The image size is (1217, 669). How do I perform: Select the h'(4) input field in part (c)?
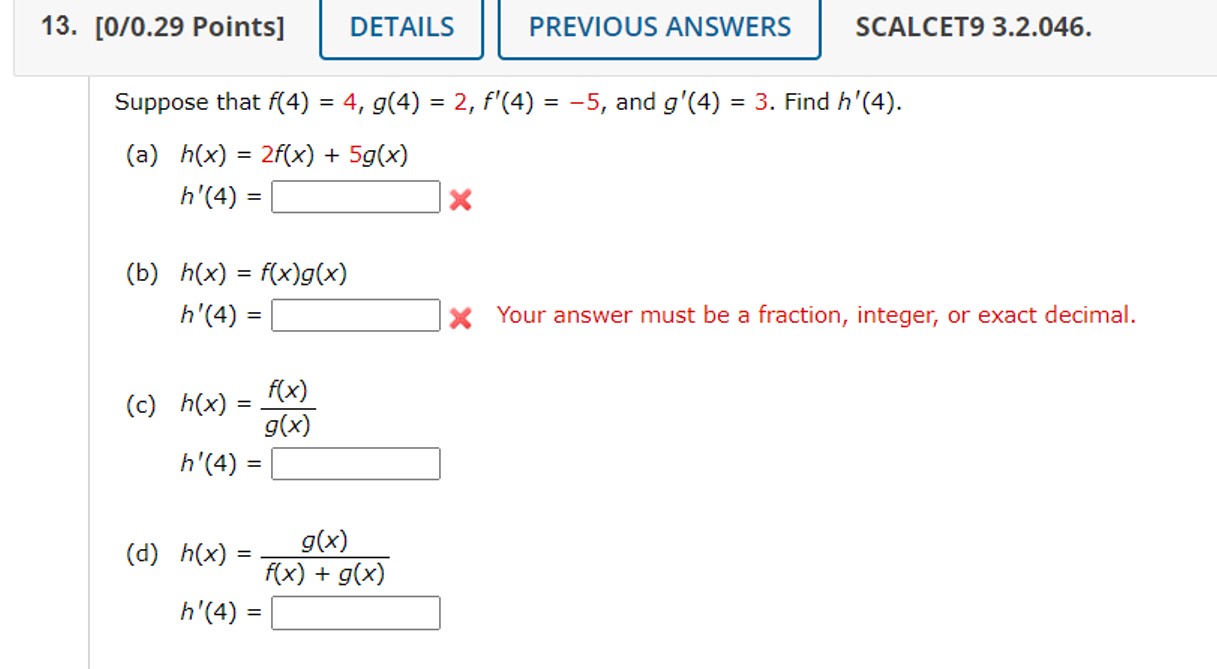[357, 462]
